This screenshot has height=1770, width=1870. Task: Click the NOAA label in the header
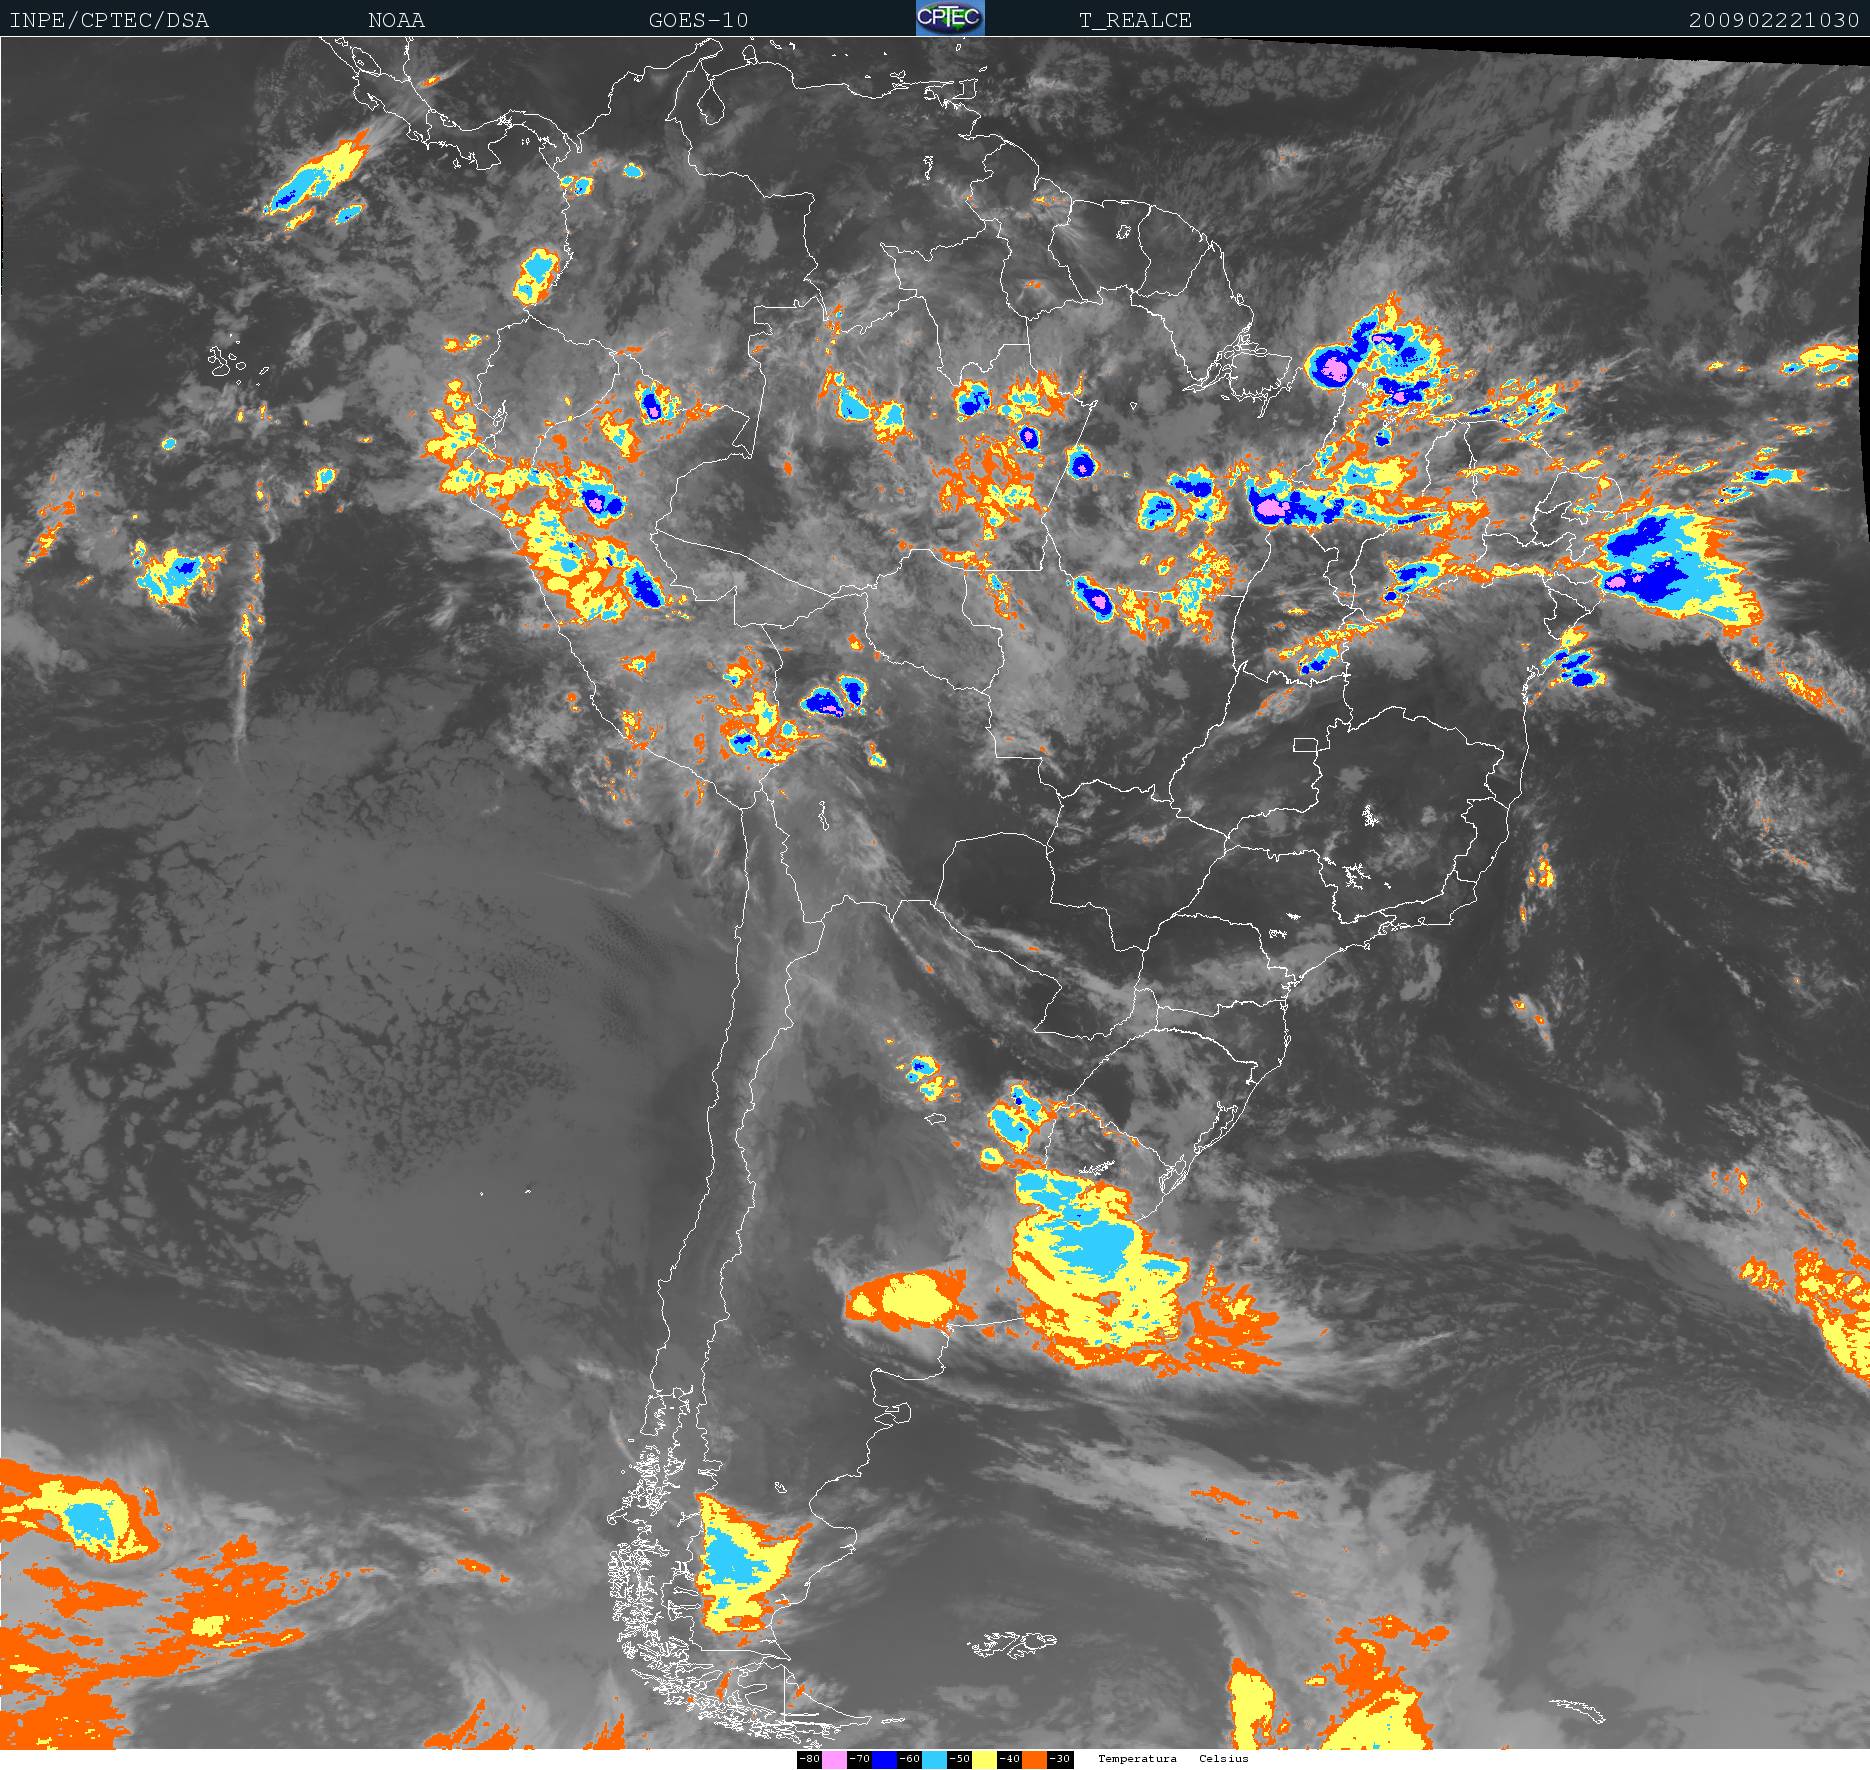click(396, 20)
